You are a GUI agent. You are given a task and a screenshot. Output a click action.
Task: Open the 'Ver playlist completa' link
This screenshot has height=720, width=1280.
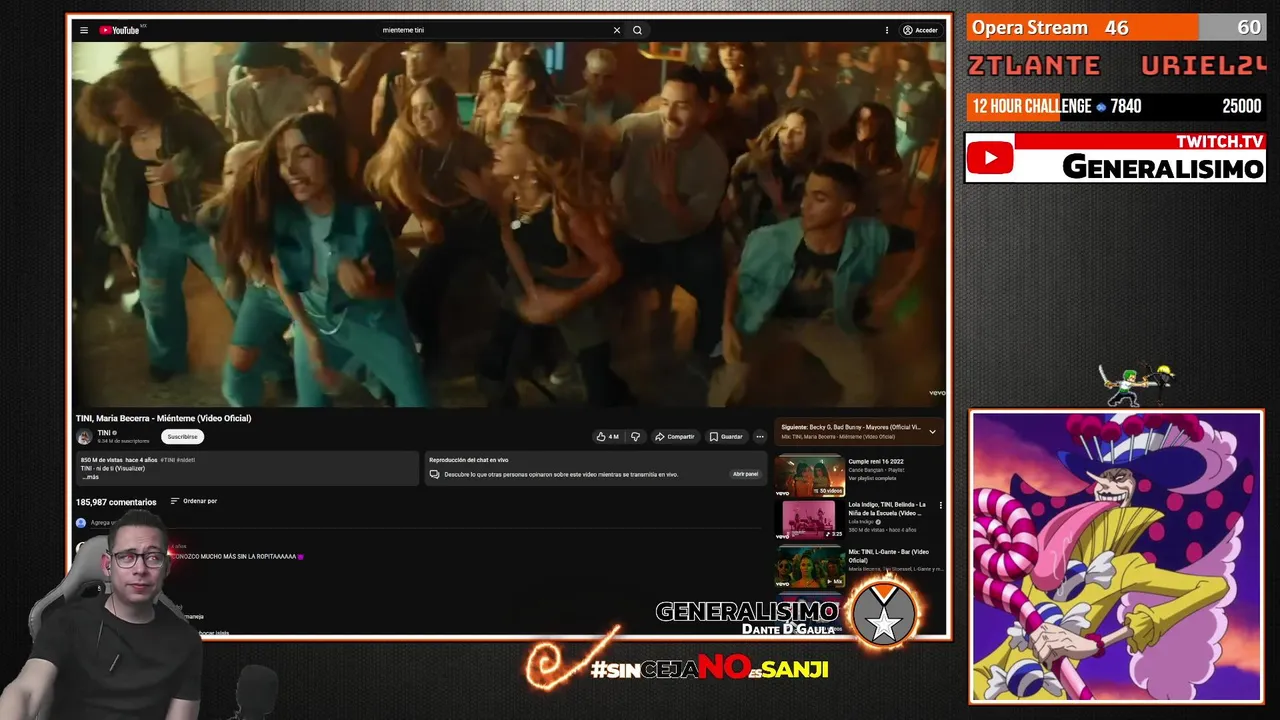click(x=873, y=478)
